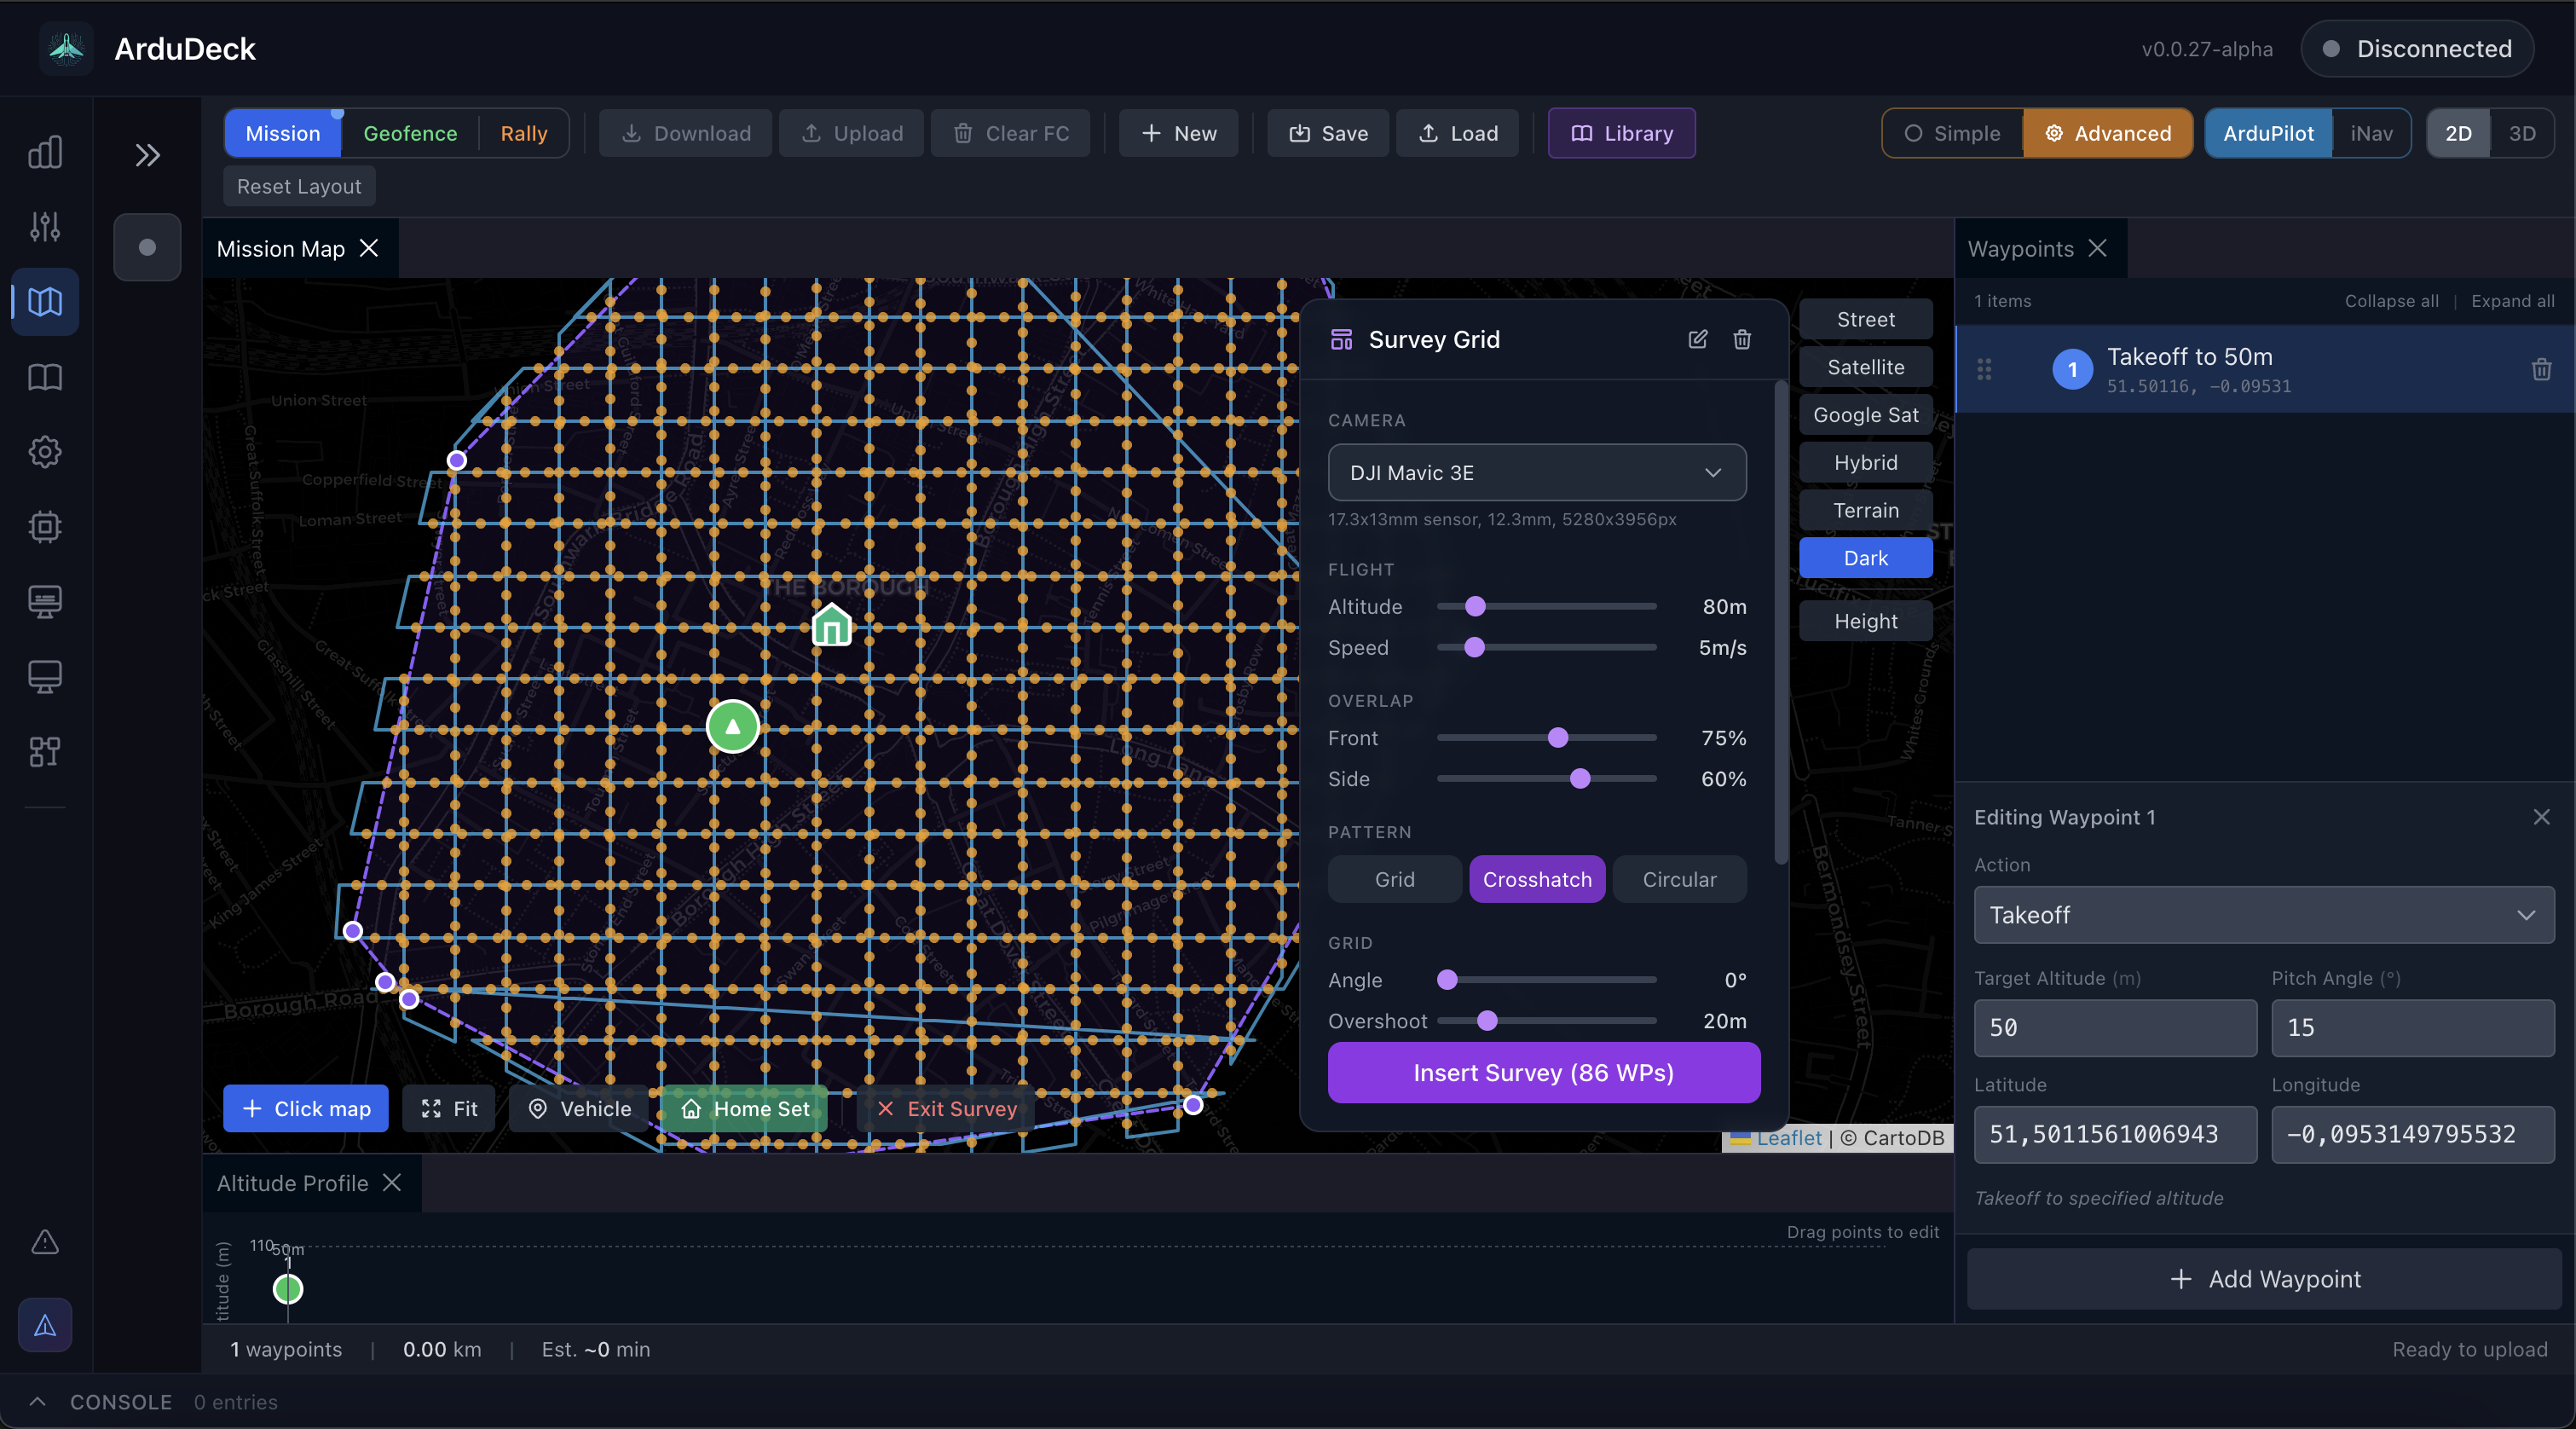This screenshot has height=1429, width=2576.
Task: Grab the waypoint 1 drag handle
Action: click(x=1984, y=370)
